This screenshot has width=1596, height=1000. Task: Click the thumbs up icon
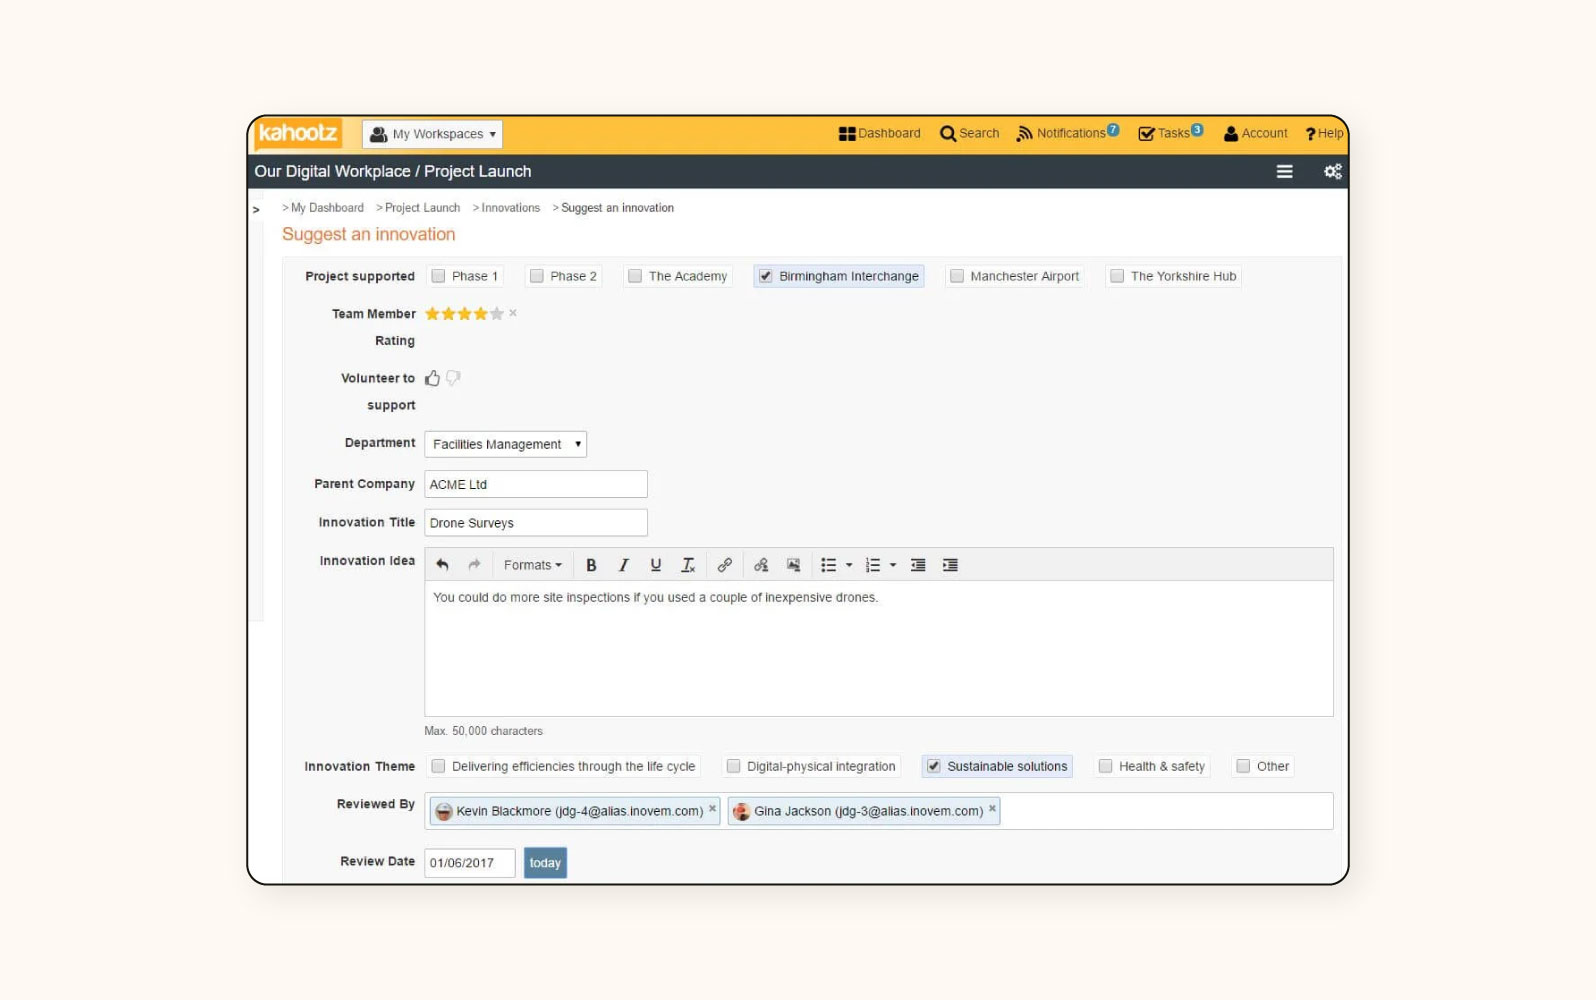pyautogui.click(x=432, y=378)
